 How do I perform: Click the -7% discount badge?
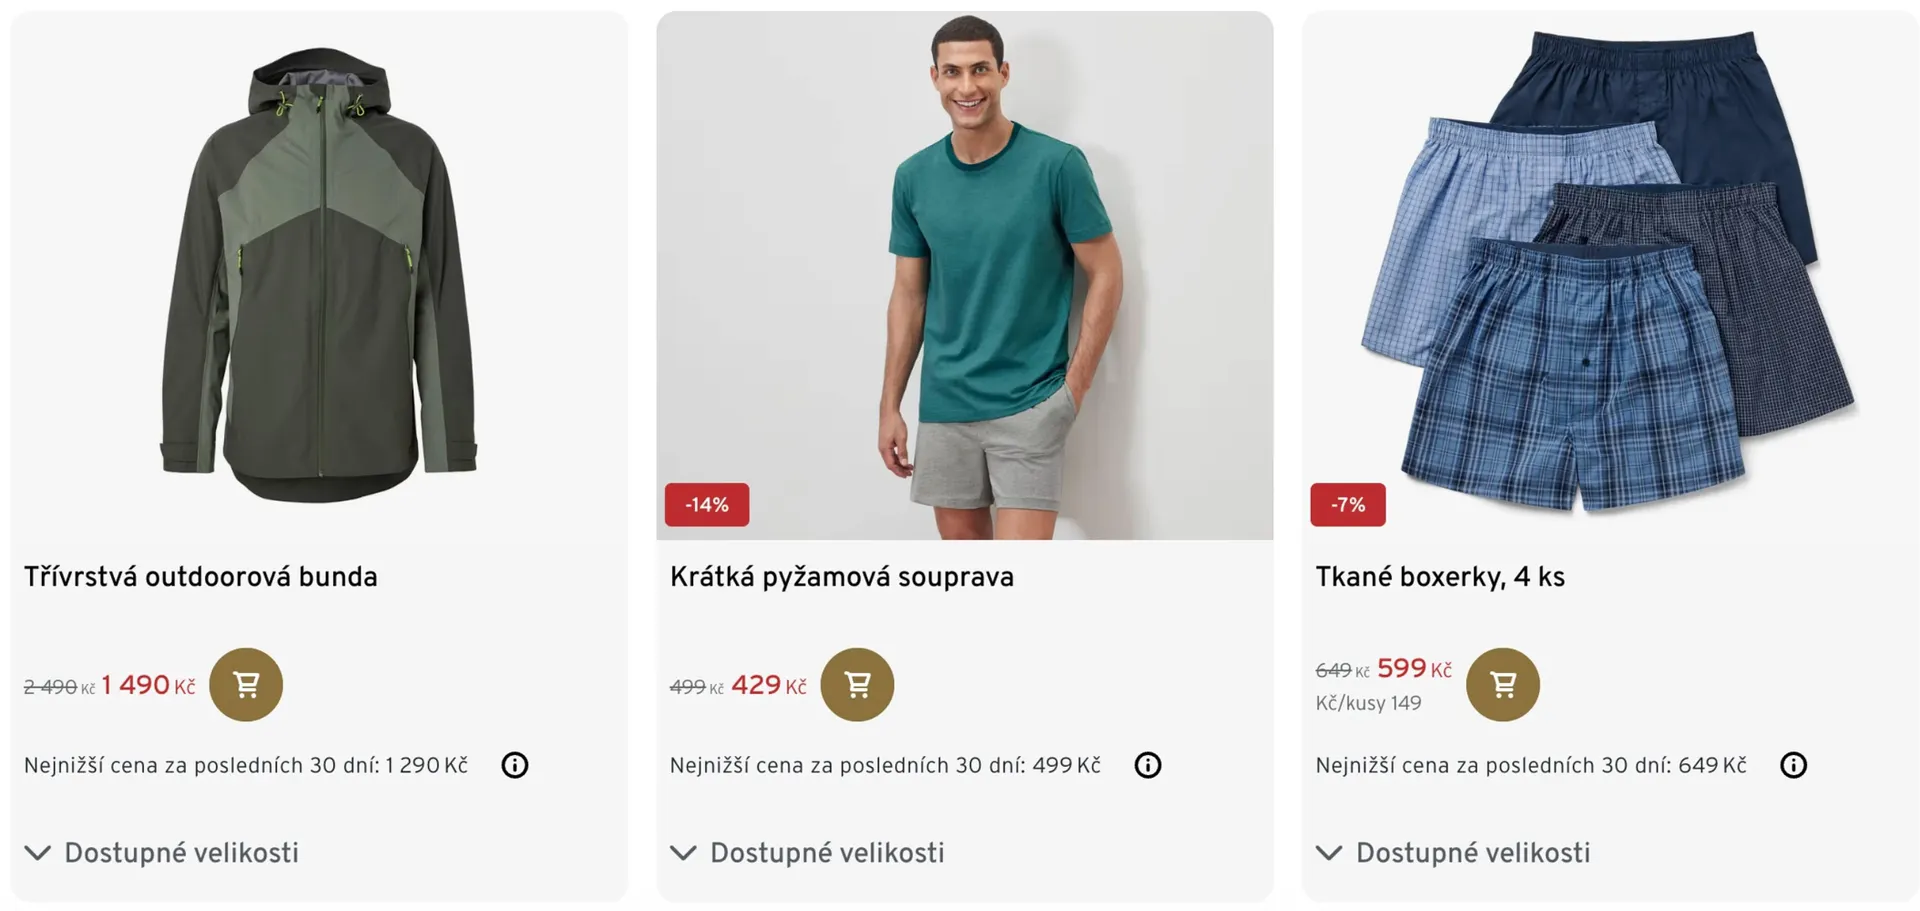(x=1348, y=505)
